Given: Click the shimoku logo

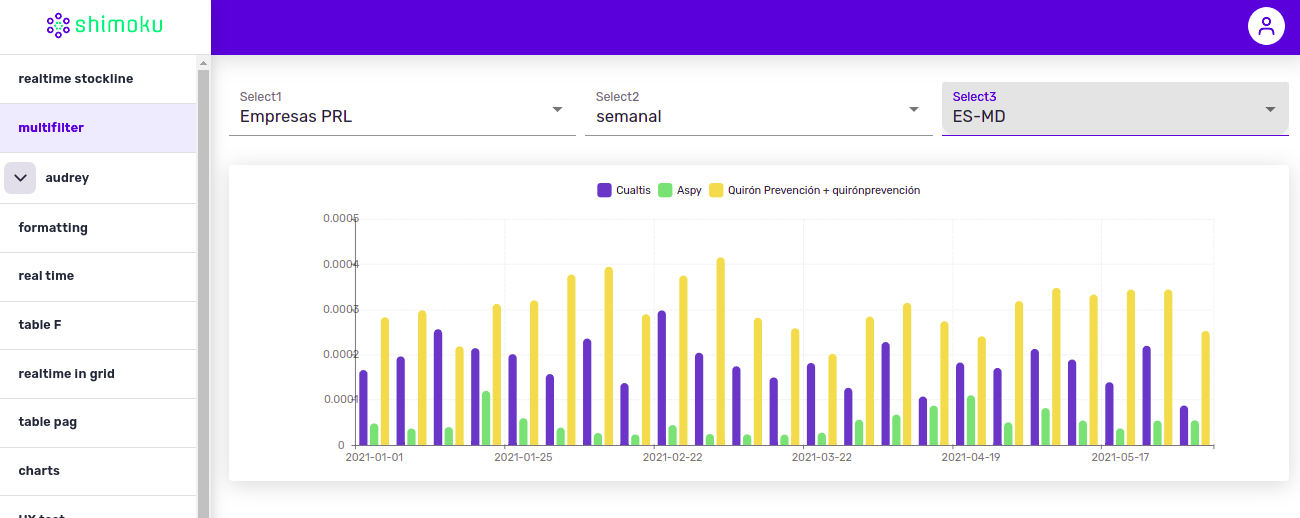Looking at the screenshot, I should pyautogui.click(x=104, y=26).
